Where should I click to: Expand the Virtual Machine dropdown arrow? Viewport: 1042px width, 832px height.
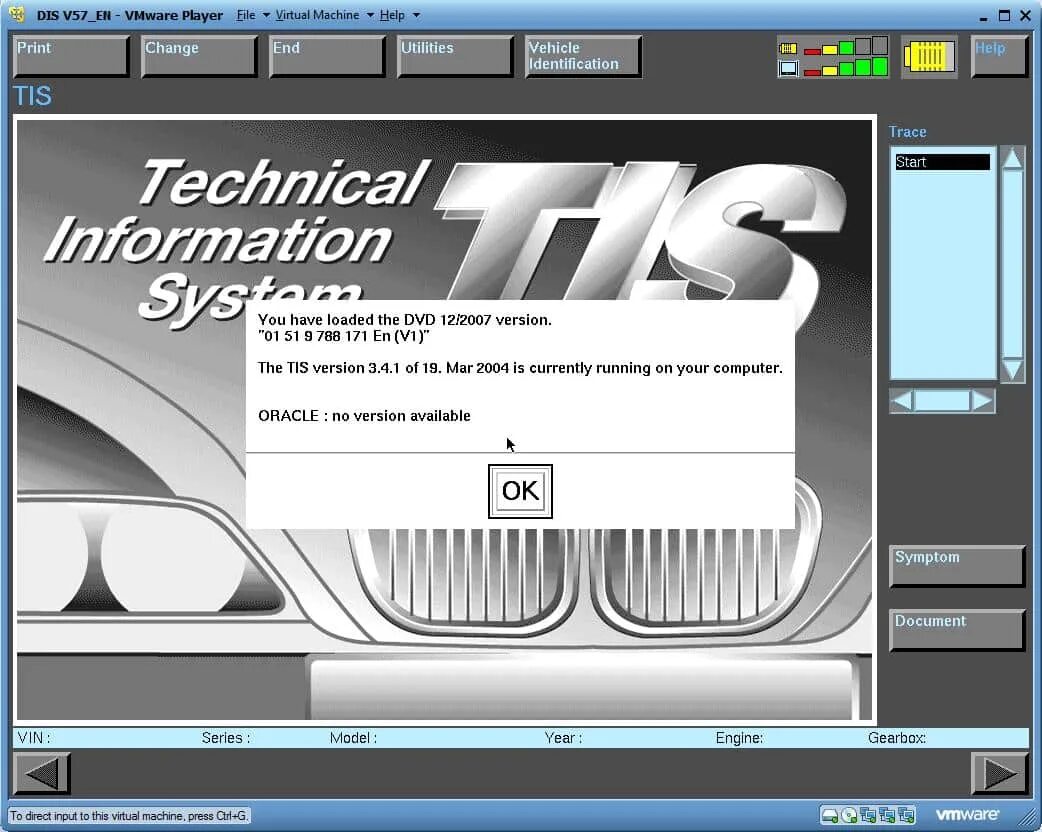pyautogui.click(x=370, y=15)
